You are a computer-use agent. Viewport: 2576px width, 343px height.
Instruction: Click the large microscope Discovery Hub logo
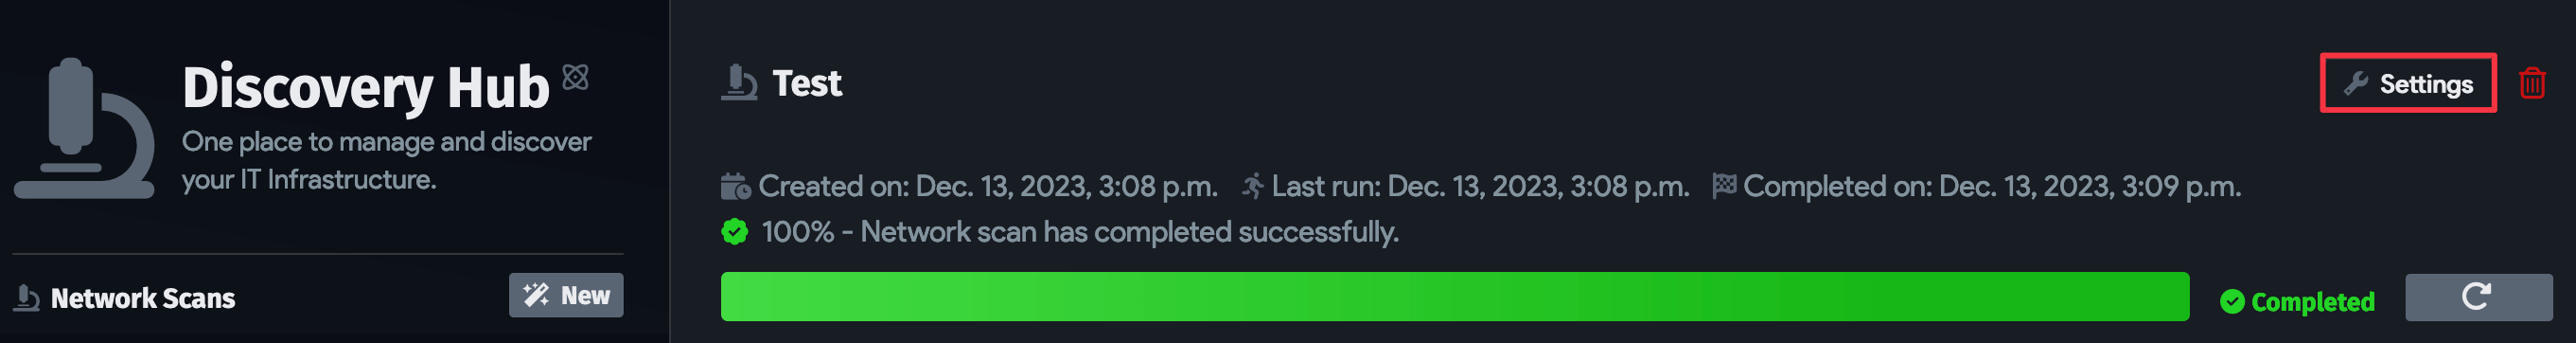(x=84, y=128)
